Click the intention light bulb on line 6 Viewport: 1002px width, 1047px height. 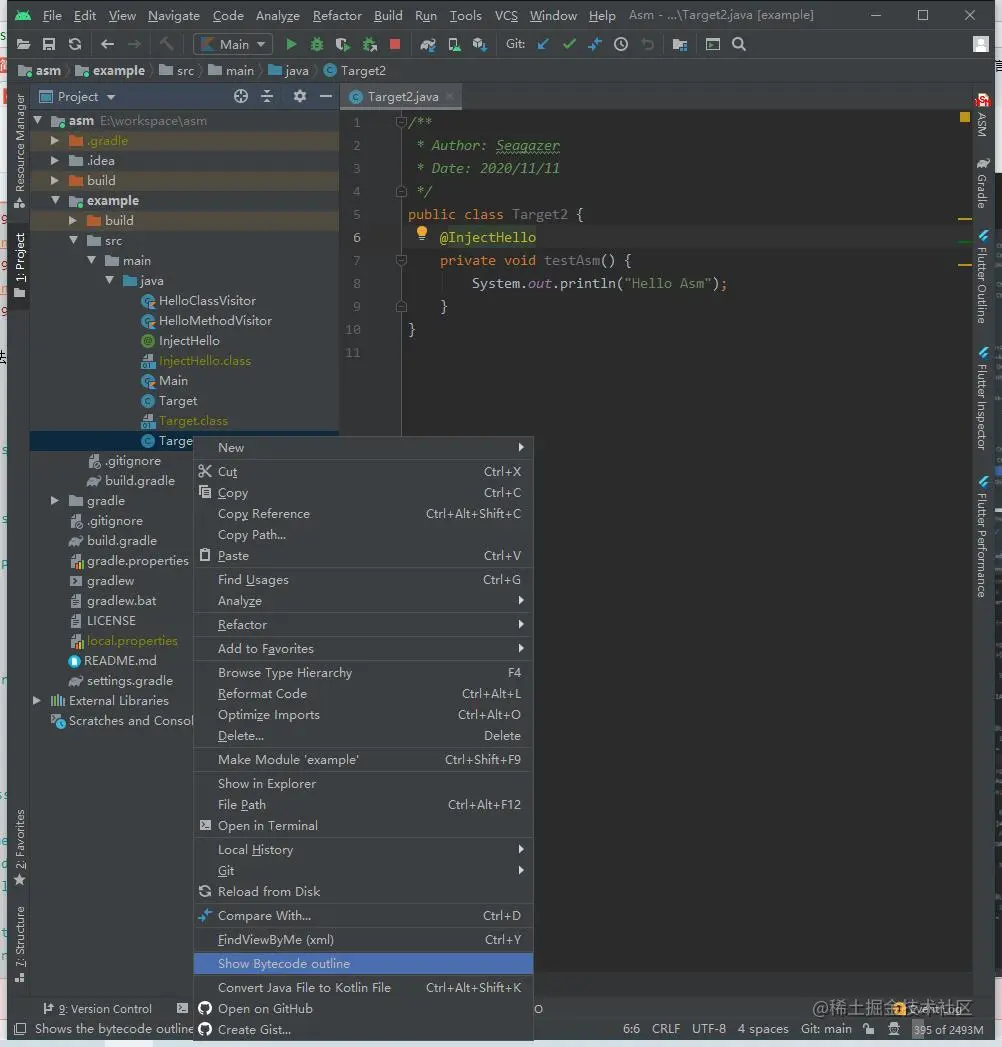point(422,233)
